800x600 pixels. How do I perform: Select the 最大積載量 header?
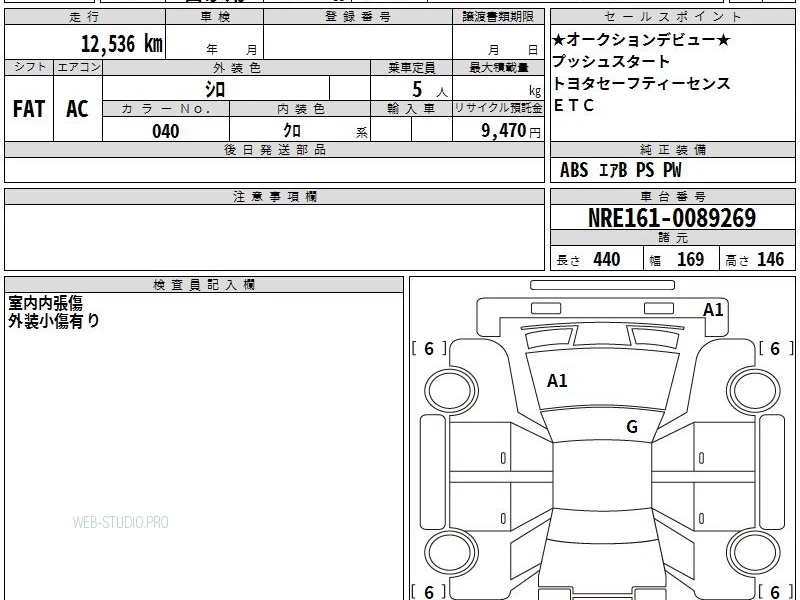(498, 67)
